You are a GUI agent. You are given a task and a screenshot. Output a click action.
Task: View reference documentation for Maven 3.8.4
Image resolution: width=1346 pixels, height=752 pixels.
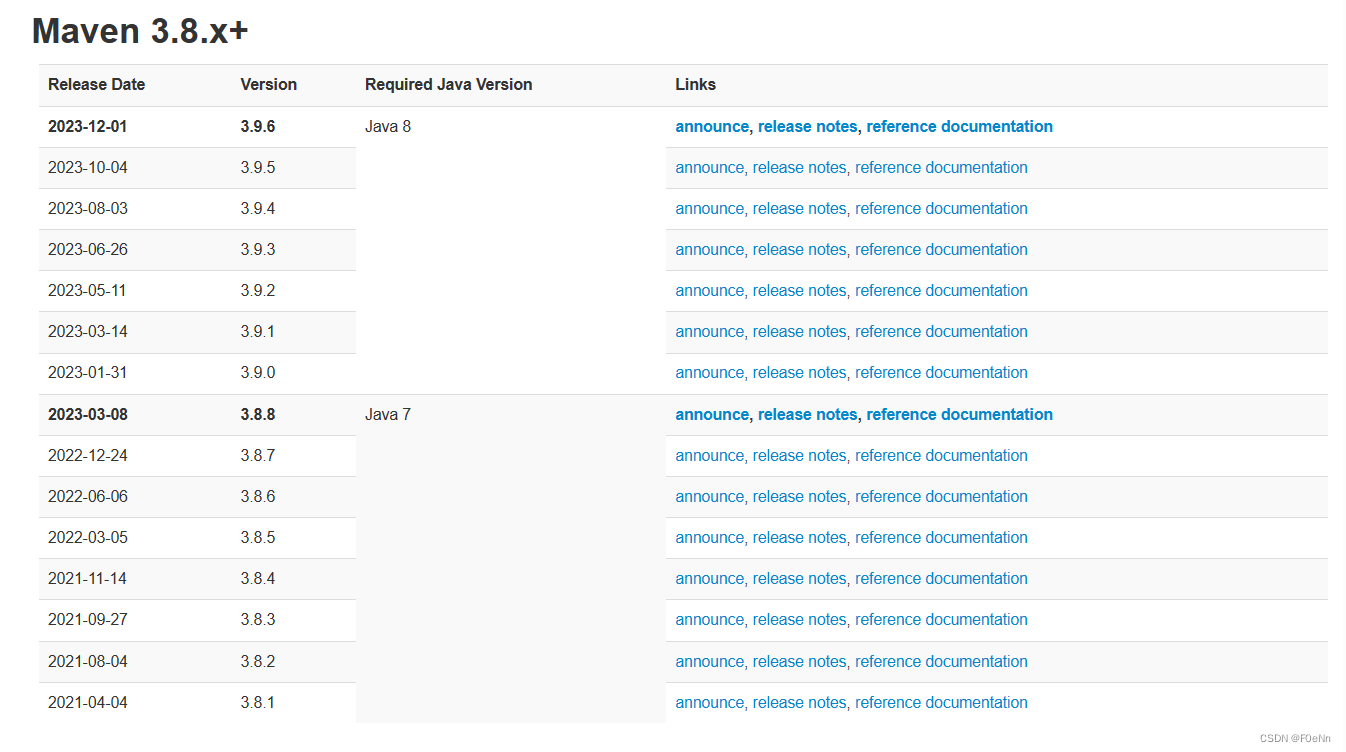[x=941, y=578]
